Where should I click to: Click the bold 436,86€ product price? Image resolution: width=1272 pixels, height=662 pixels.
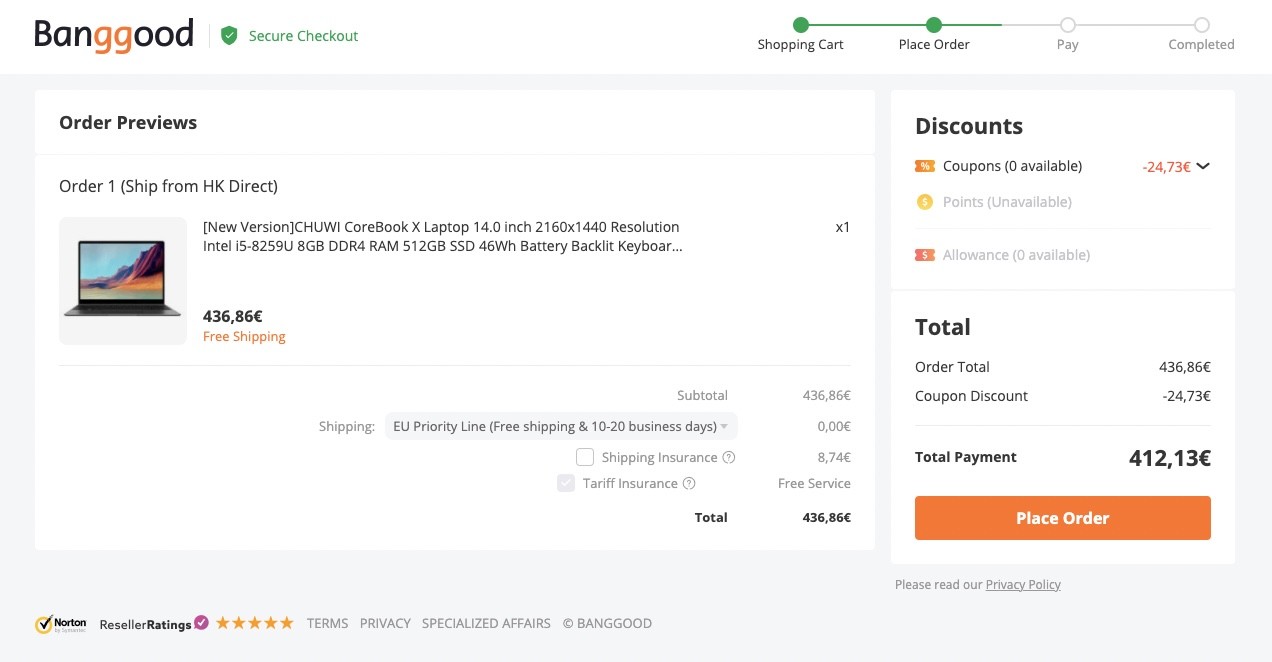232,316
